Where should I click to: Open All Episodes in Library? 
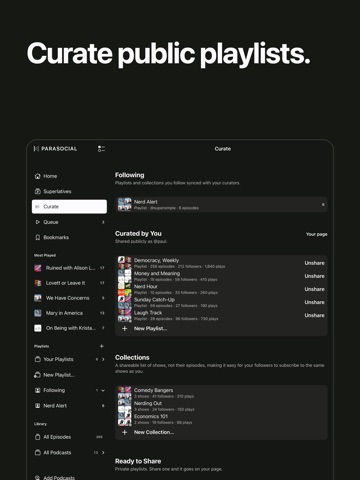[x=69, y=437]
